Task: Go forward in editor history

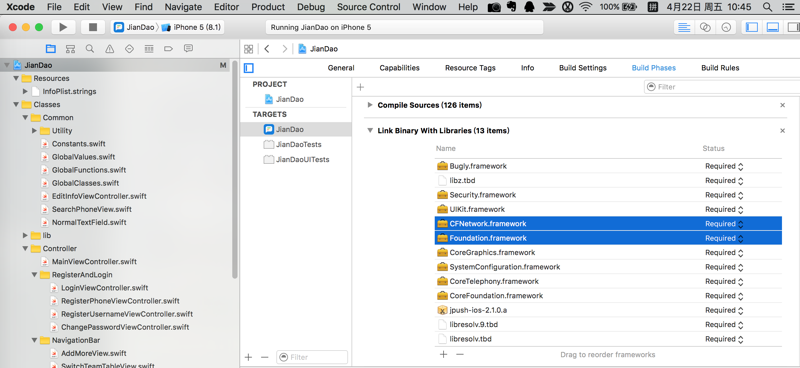Action: (285, 49)
